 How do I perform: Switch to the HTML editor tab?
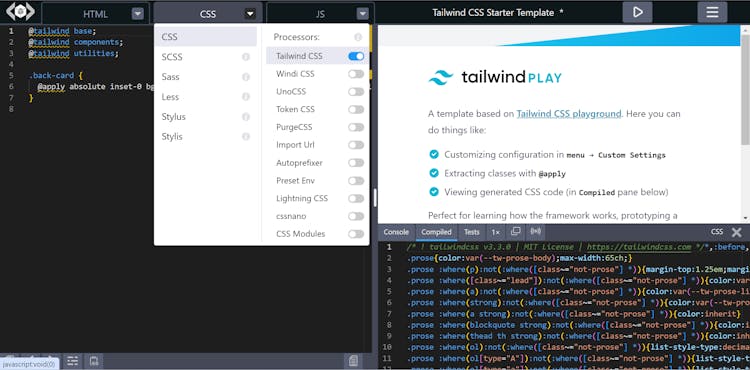coord(96,14)
